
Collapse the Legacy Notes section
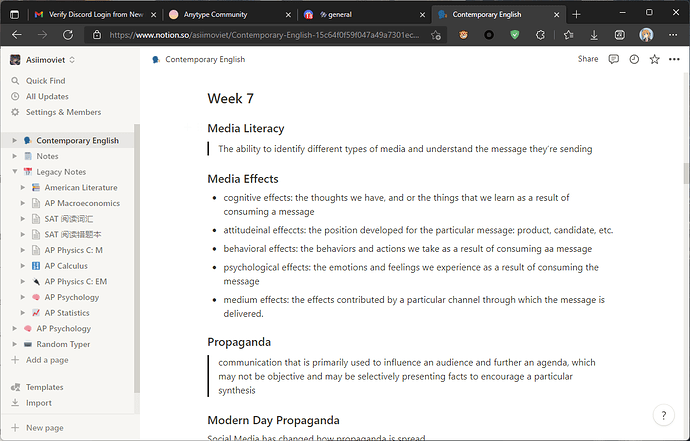coord(15,172)
